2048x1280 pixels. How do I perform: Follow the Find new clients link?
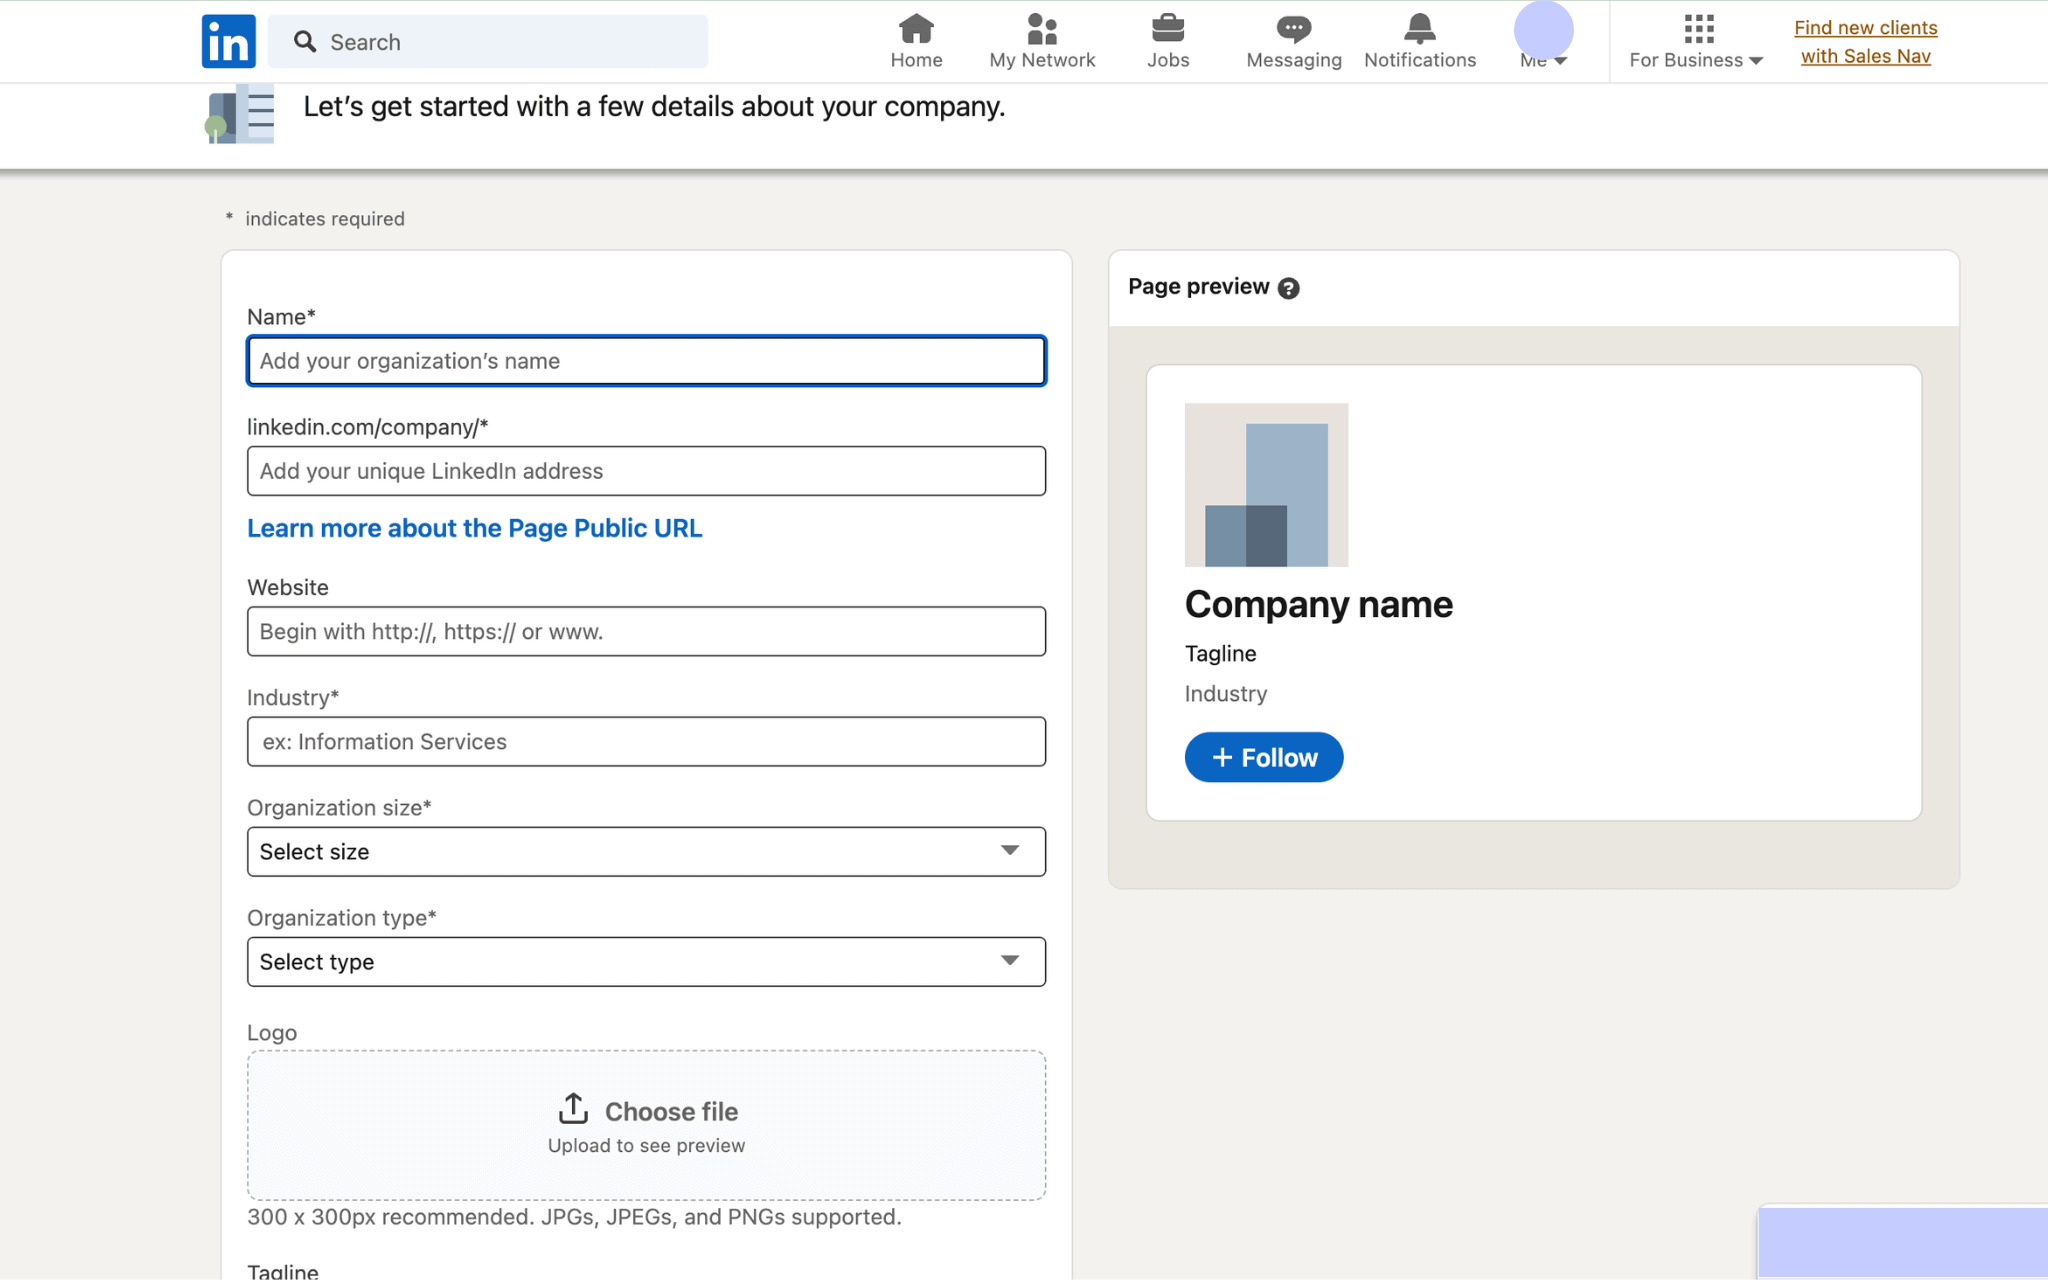click(1866, 42)
